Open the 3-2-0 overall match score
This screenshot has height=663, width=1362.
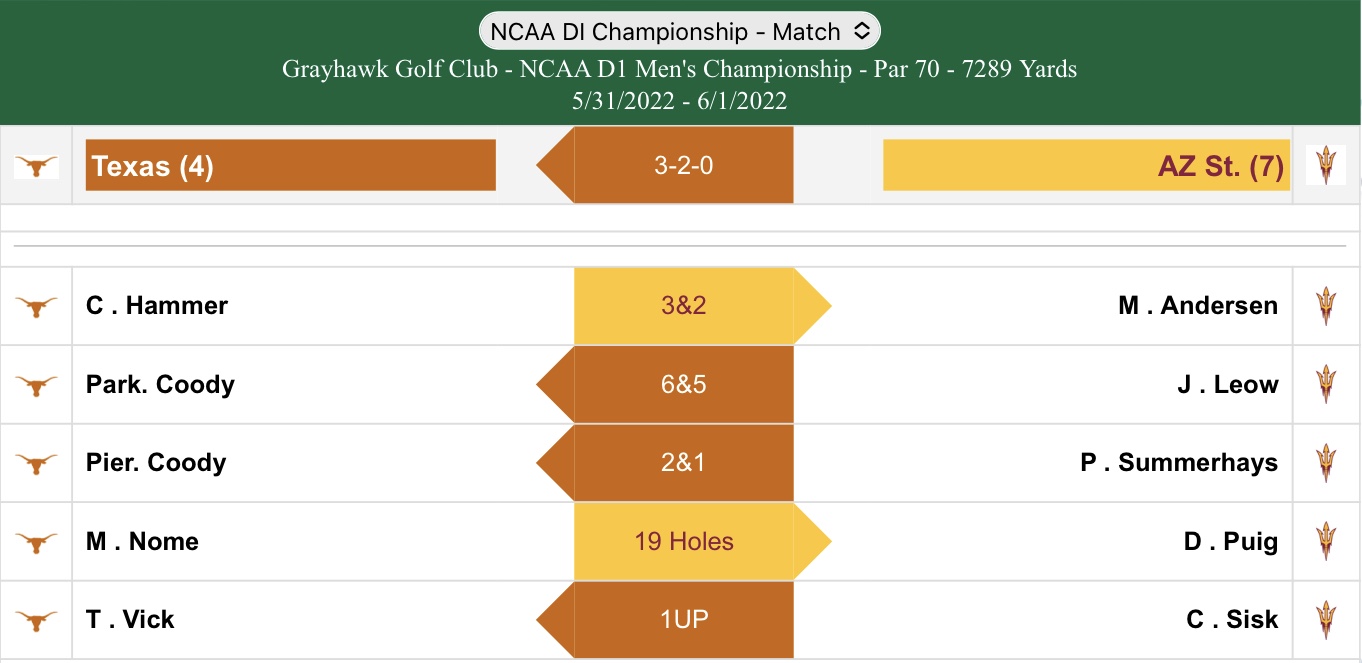[x=684, y=165]
